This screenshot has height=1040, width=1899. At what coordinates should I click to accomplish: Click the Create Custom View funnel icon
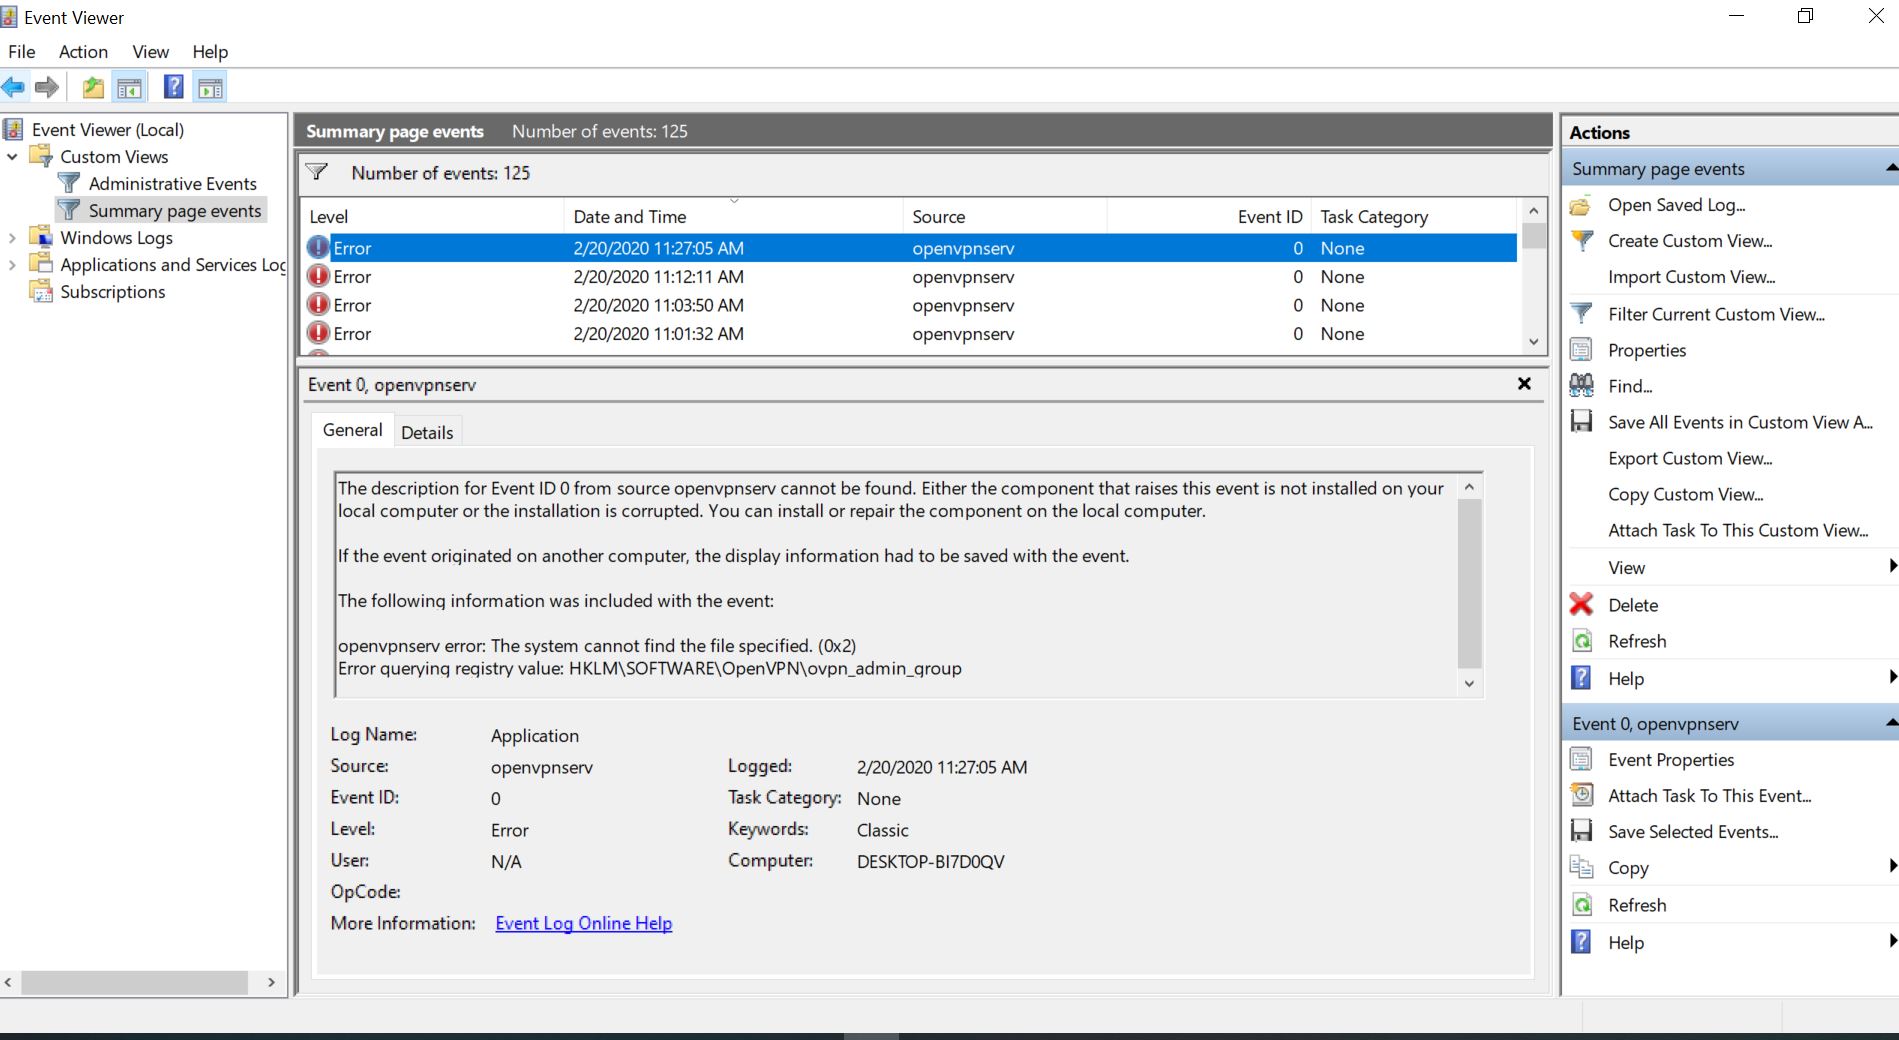1582,241
